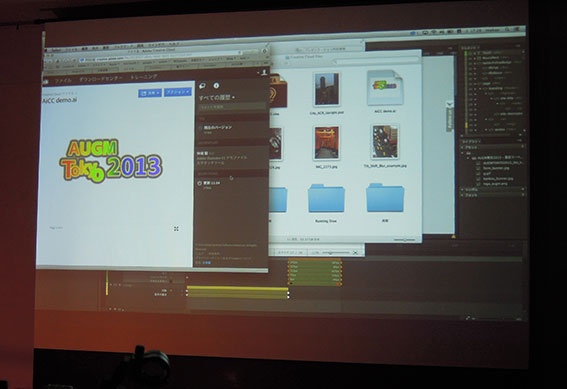The image size is (567, 389).
Task: Open the City_ACR_sample.psd thumbnail
Action: pos(327,89)
